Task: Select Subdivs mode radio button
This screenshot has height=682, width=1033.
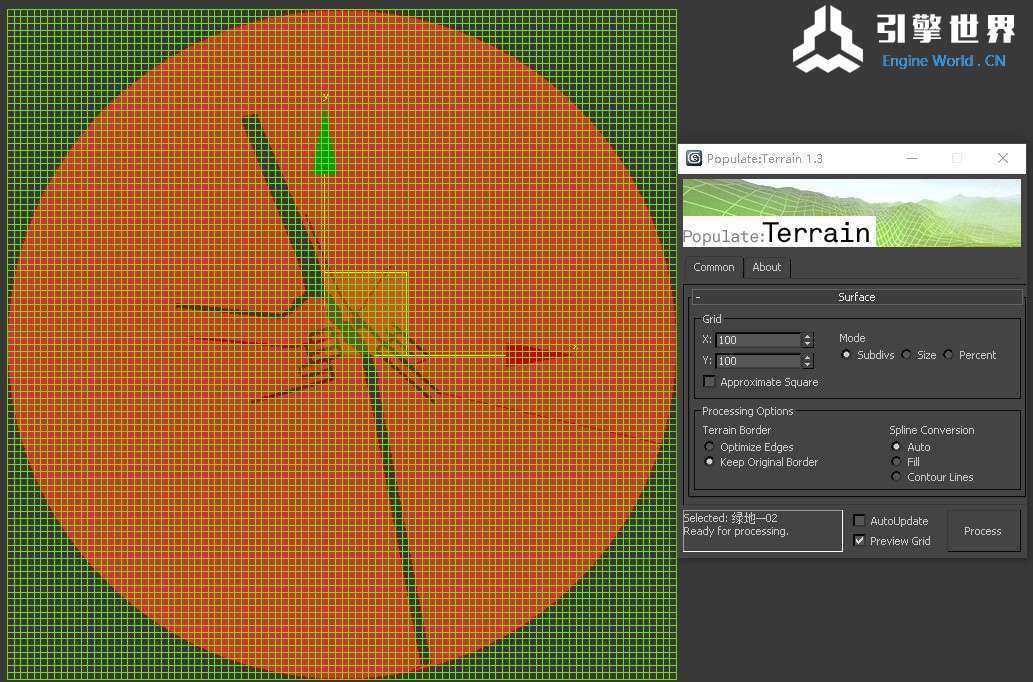Action: (x=847, y=355)
